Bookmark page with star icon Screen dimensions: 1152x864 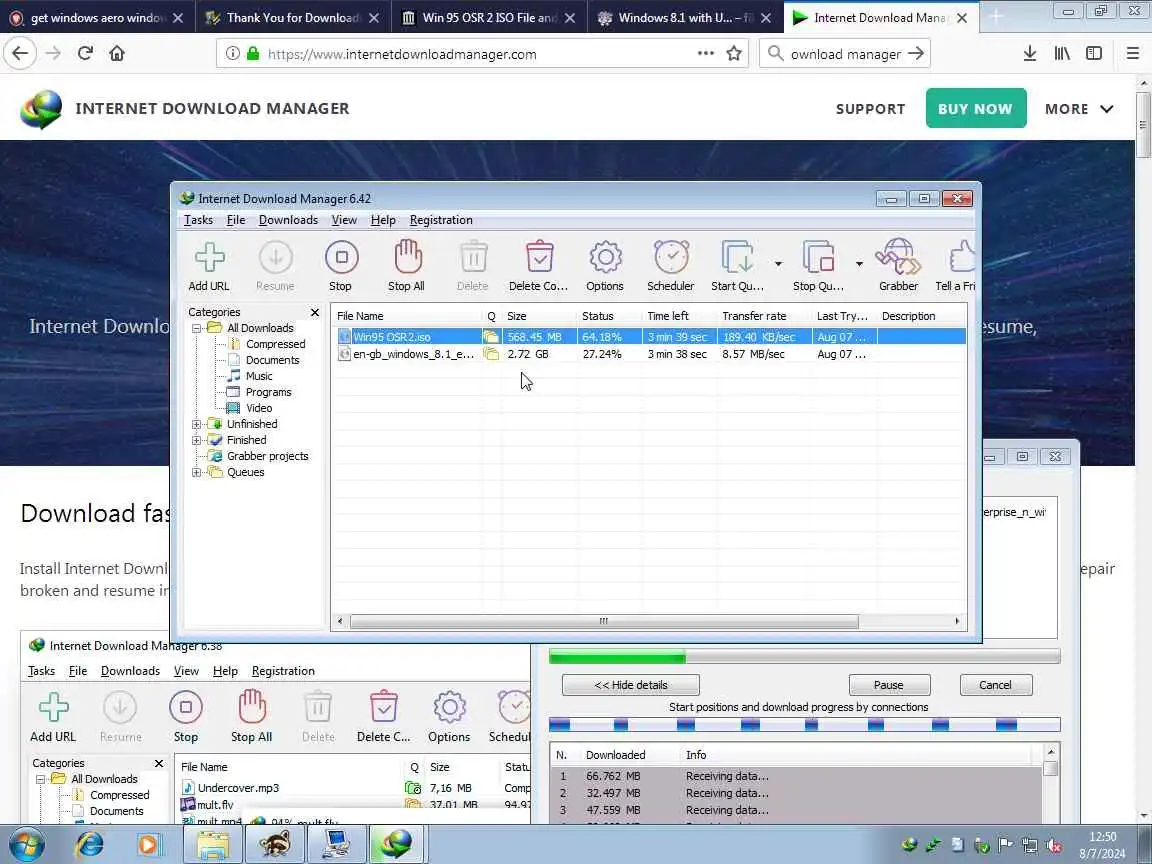[x=733, y=53]
